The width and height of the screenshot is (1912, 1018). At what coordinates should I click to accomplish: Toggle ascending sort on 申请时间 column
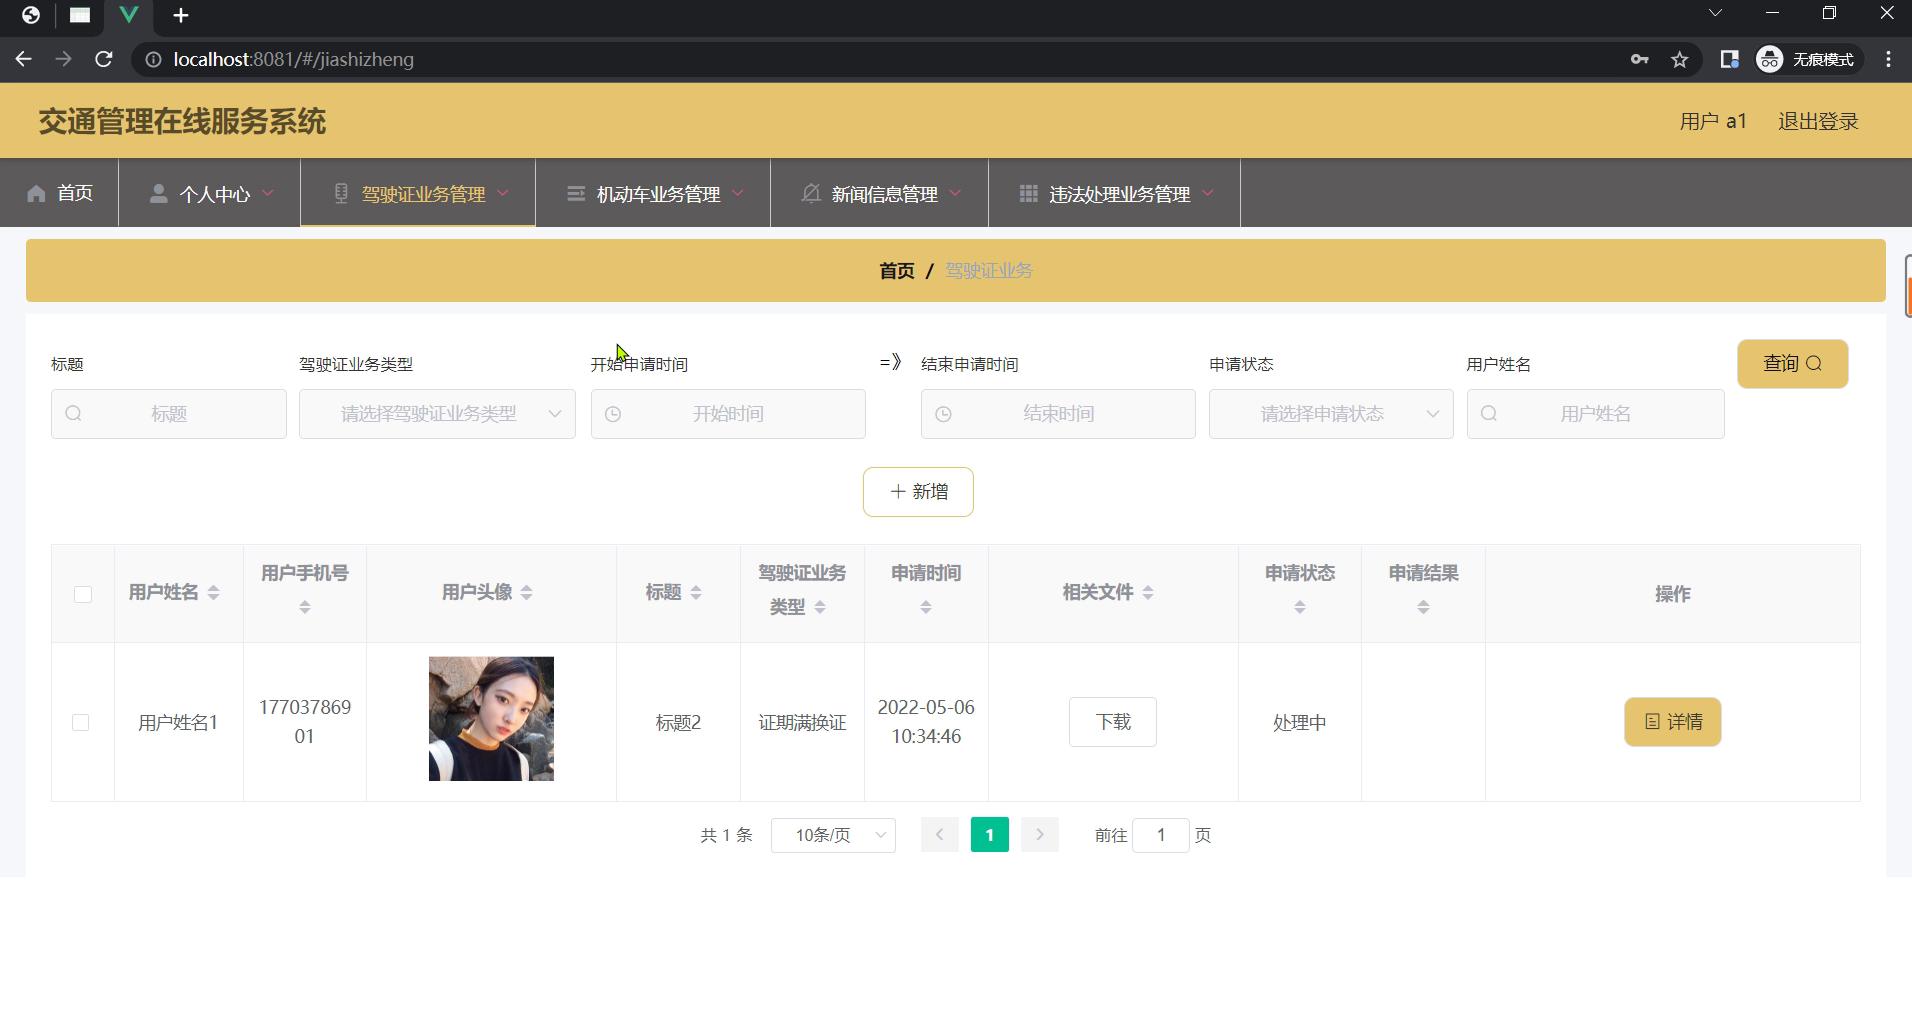click(925, 604)
